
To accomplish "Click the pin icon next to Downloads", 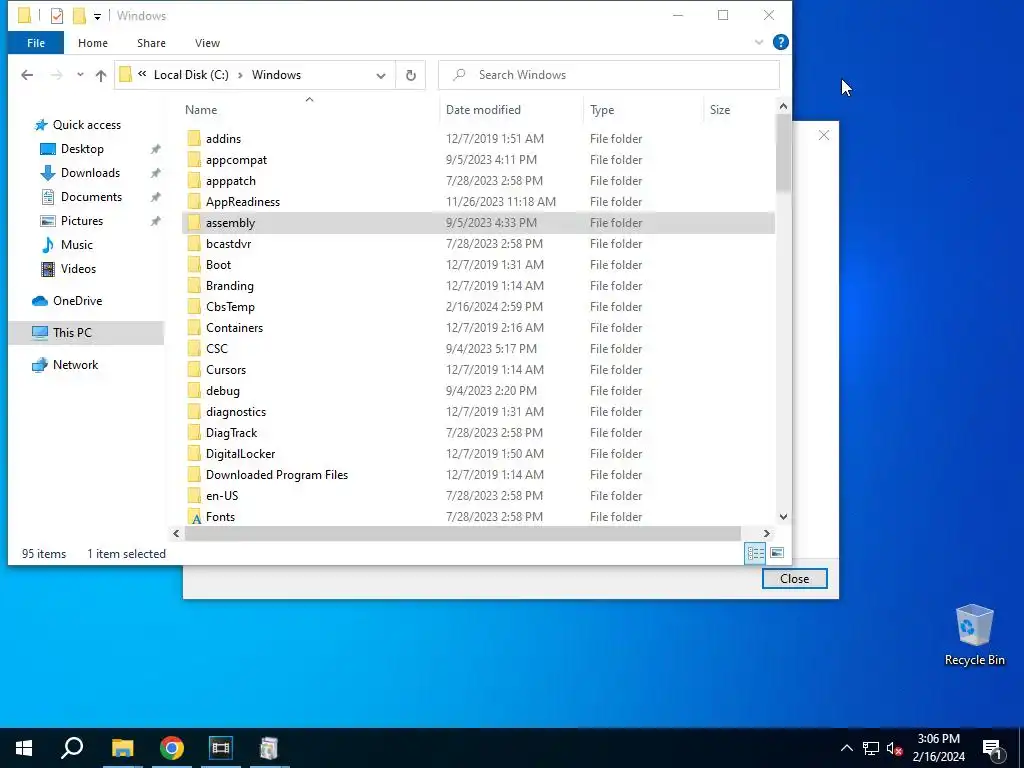I will click(155, 174).
